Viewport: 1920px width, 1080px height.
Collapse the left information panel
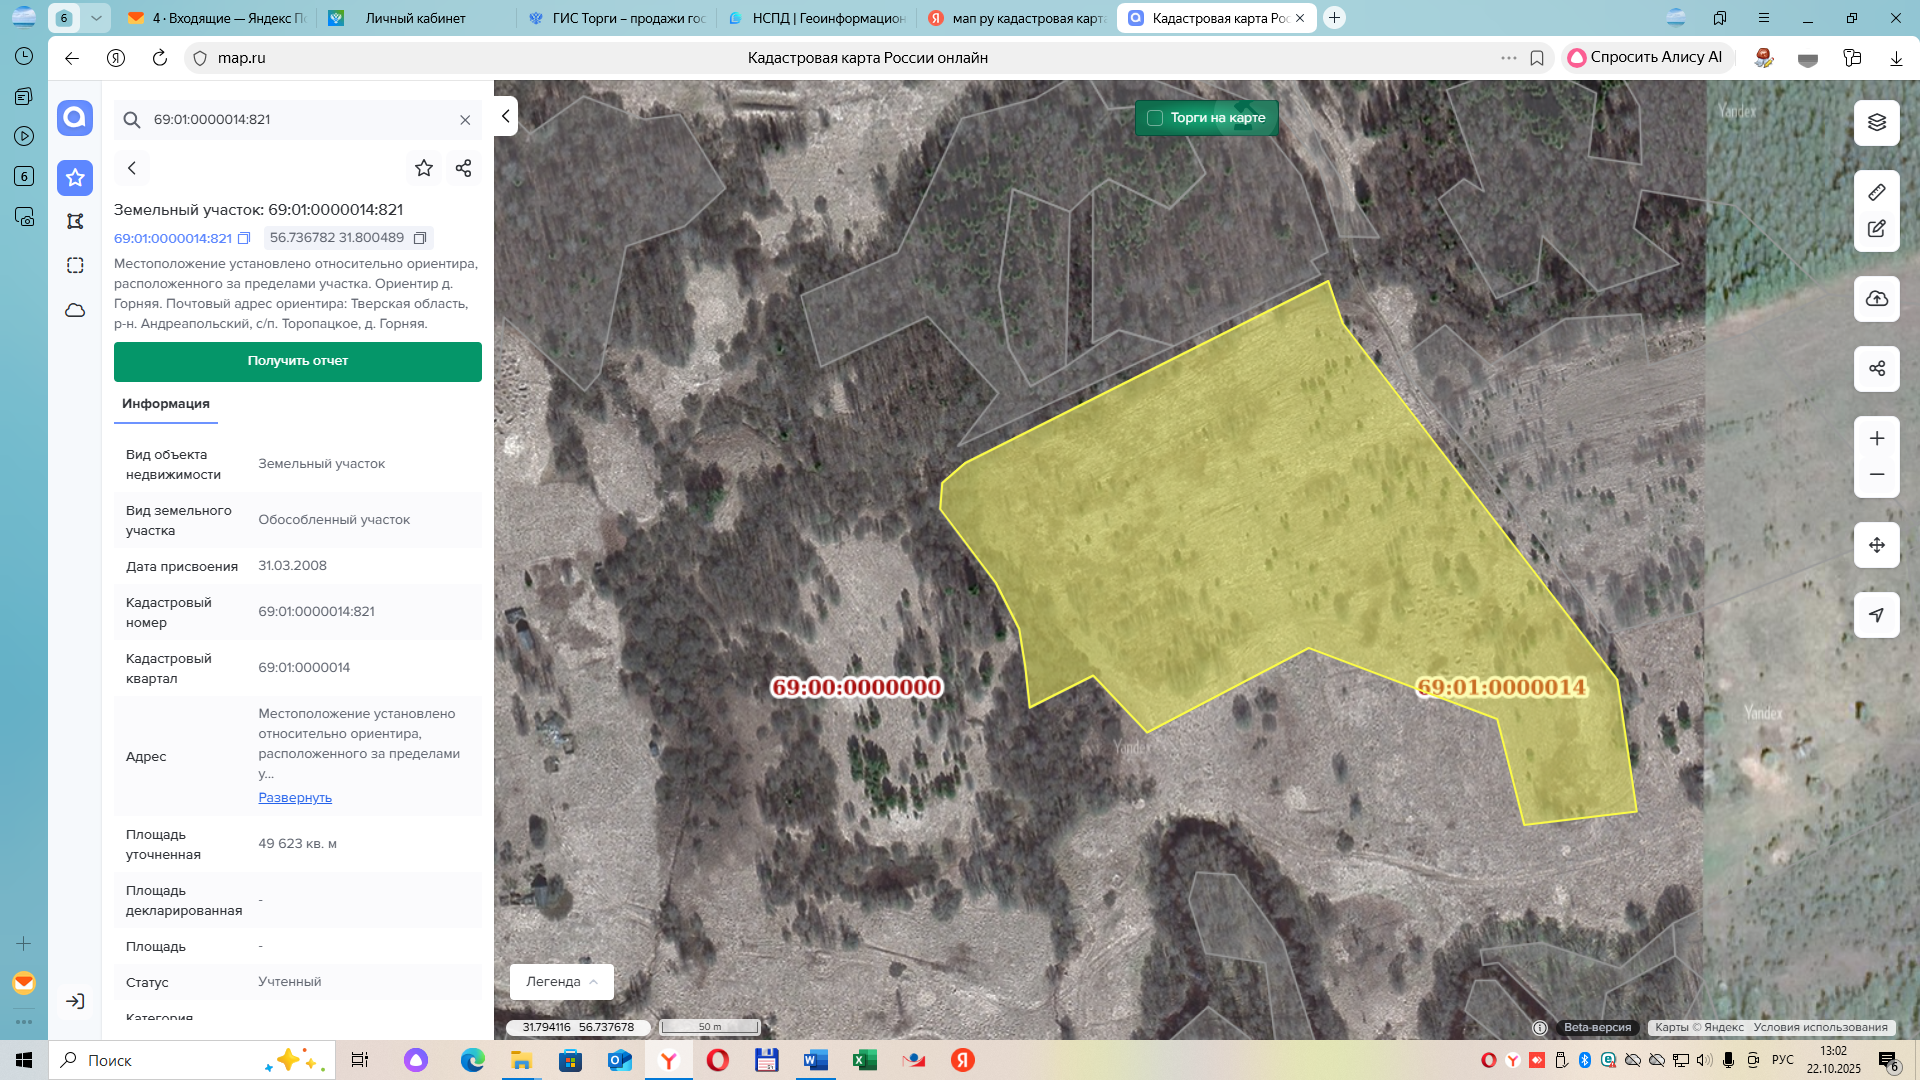505,116
